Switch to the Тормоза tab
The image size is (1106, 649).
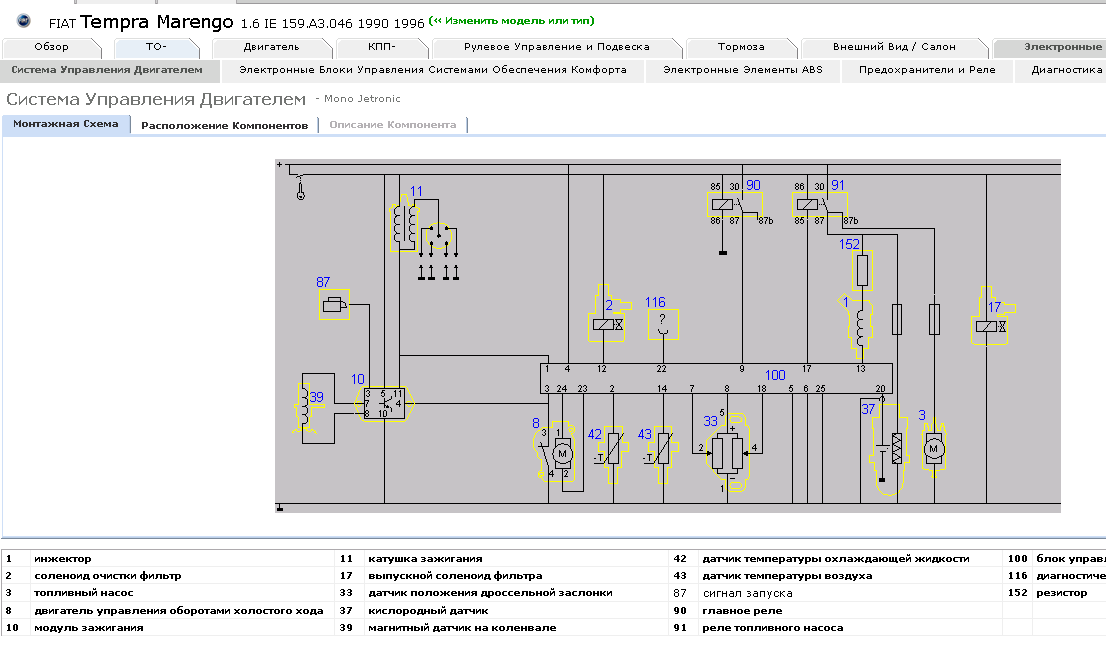click(x=741, y=47)
